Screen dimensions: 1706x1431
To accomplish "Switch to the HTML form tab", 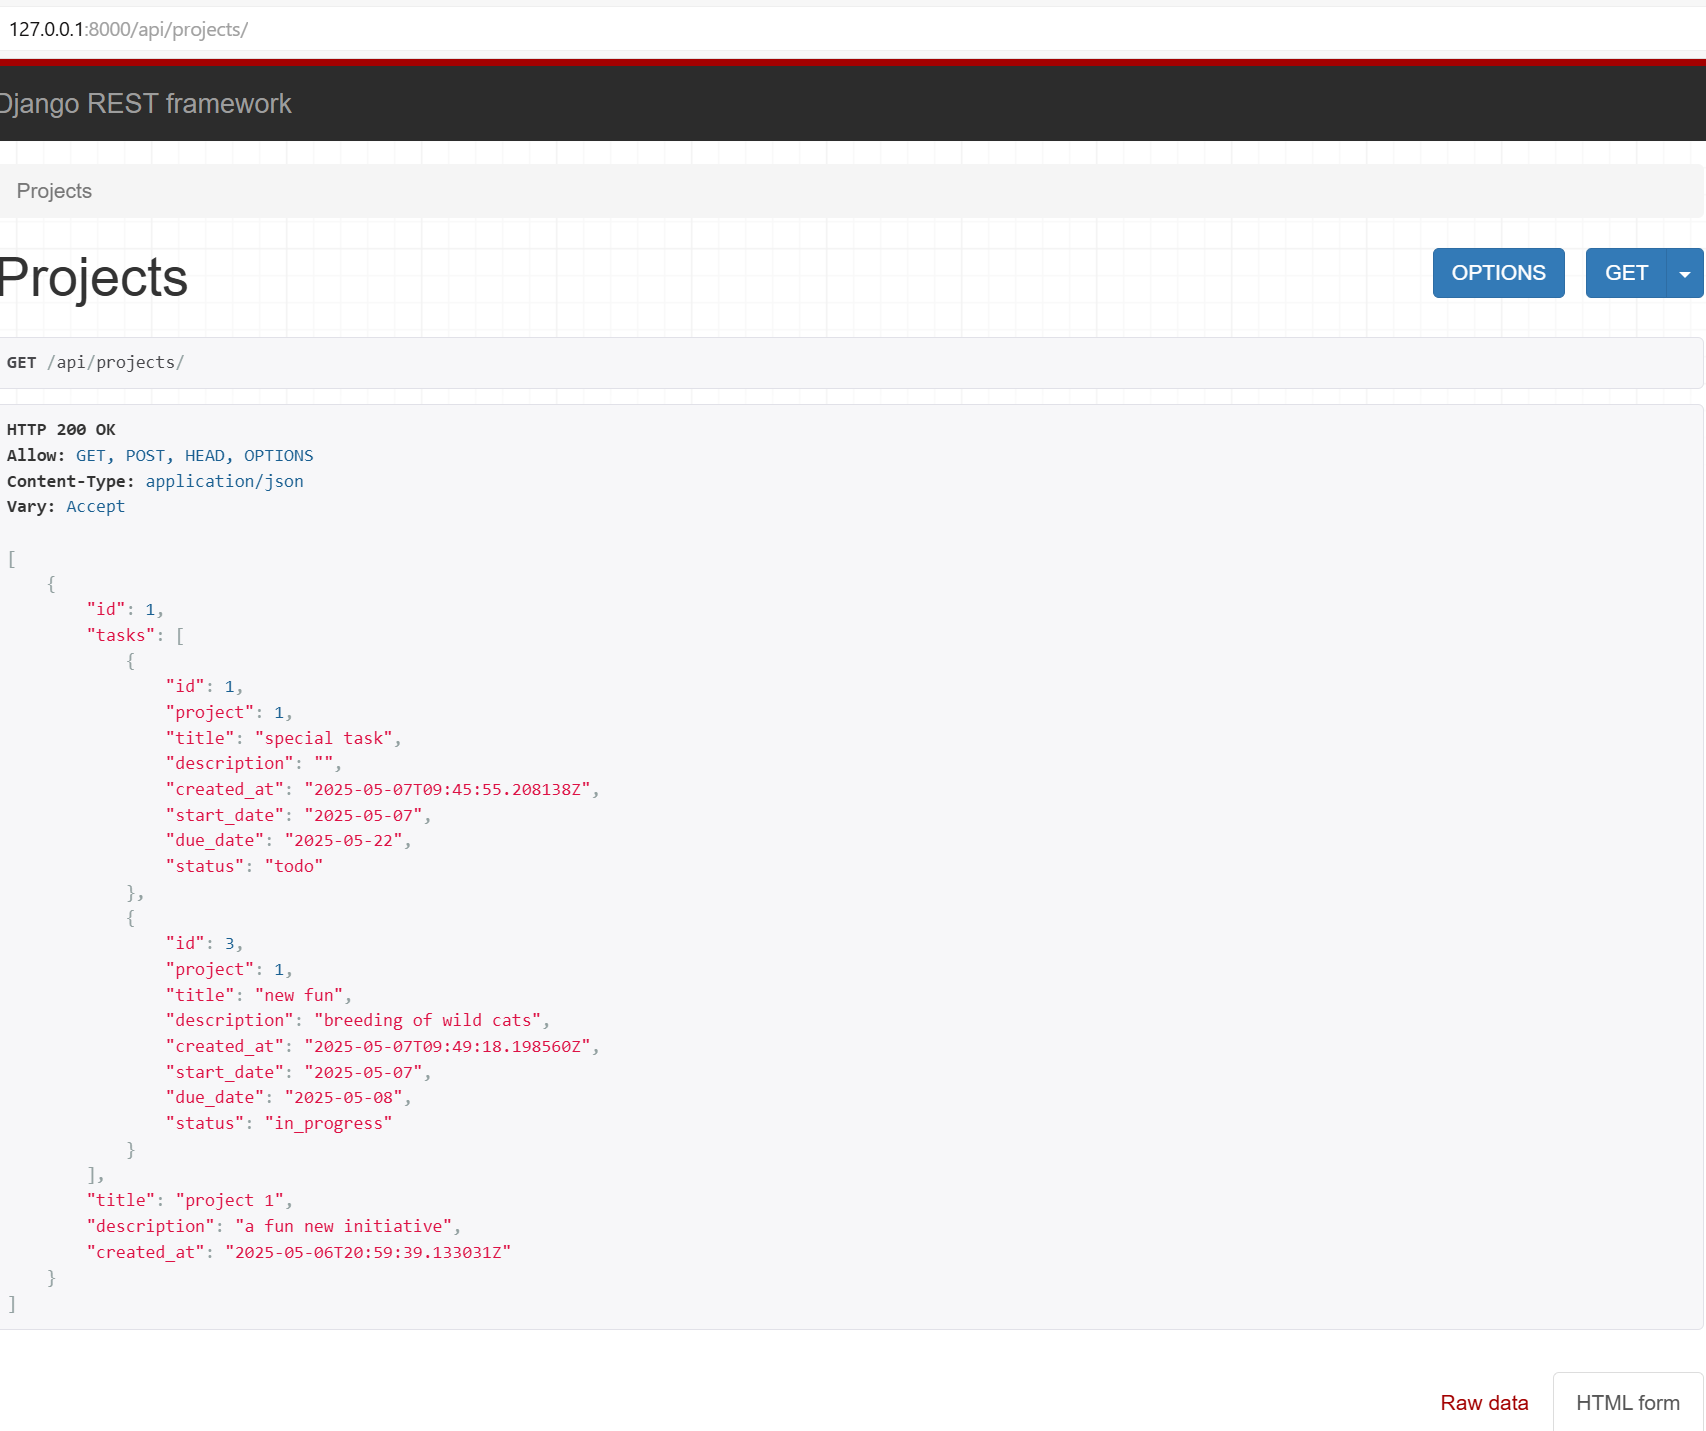I will tap(1627, 1403).
